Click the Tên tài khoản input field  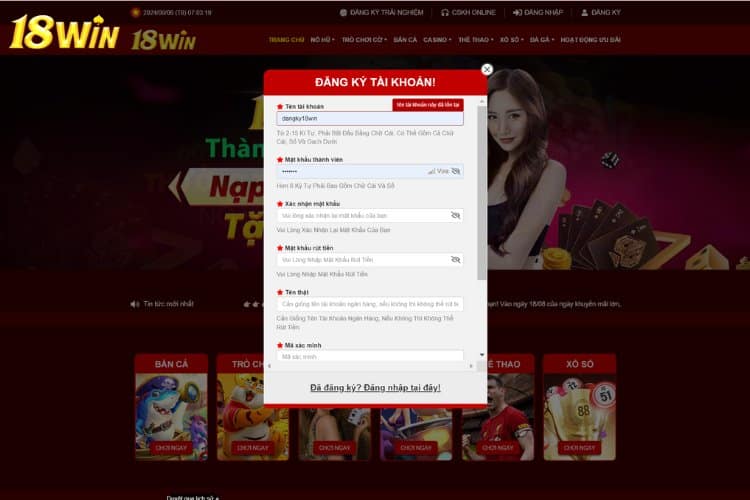coord(370,118)
